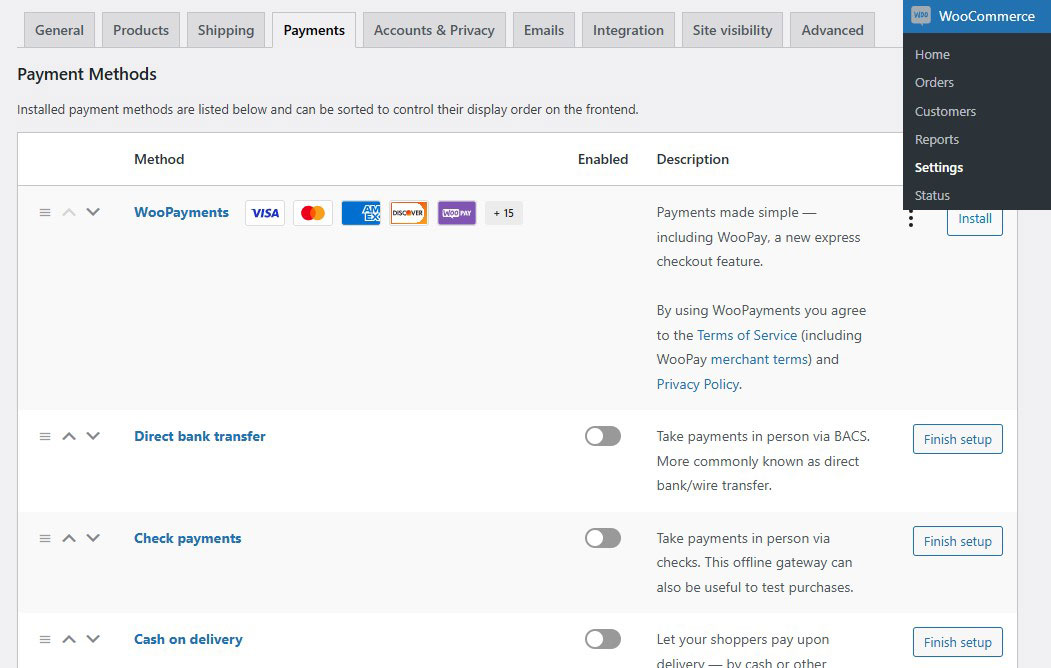Image resolution: width=1051 pixels, height=668 pixels.
Task: Click Finish setup for Direct bank transfer
Action: (x=957, y=440)
